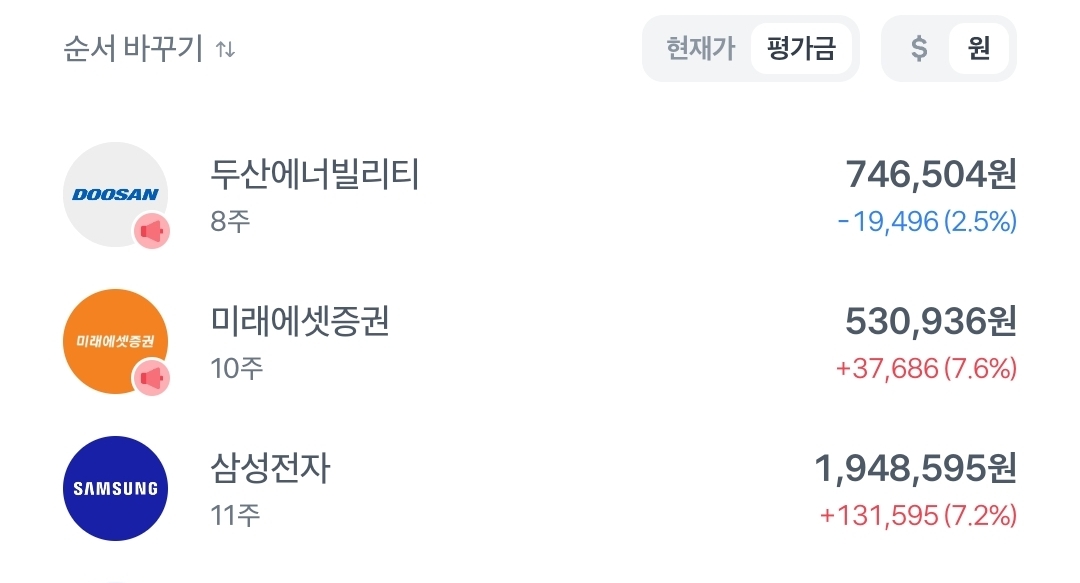Open the 미래에셋증권 stock name
Image resolution: width=1080 pixels, height=583 pixels.
coord(300,321)
